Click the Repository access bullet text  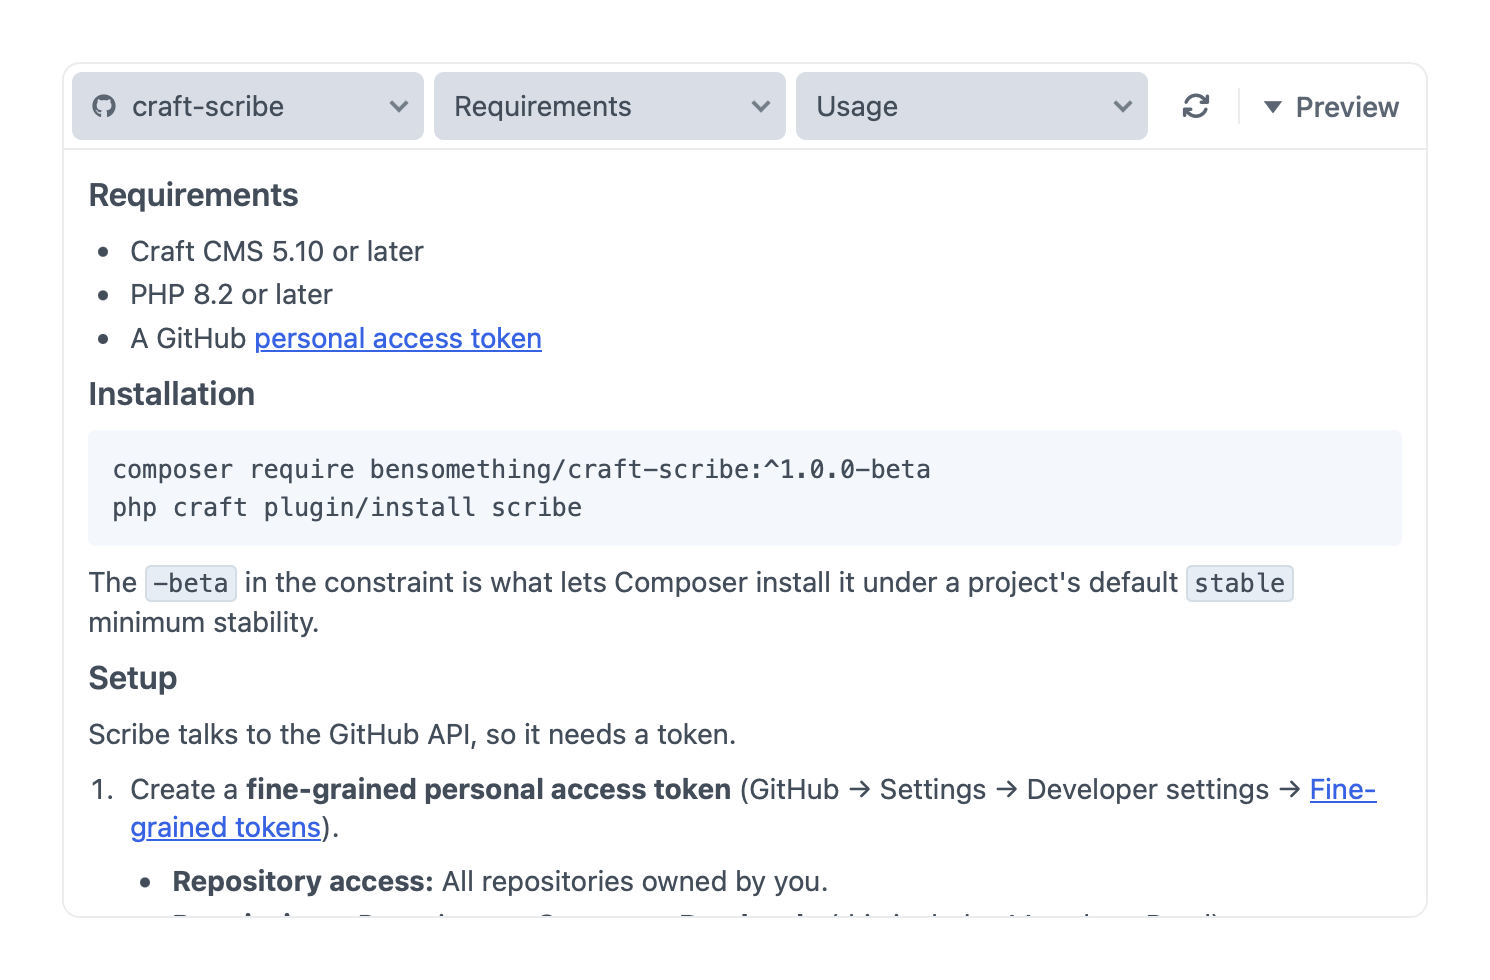pos(500,881)
